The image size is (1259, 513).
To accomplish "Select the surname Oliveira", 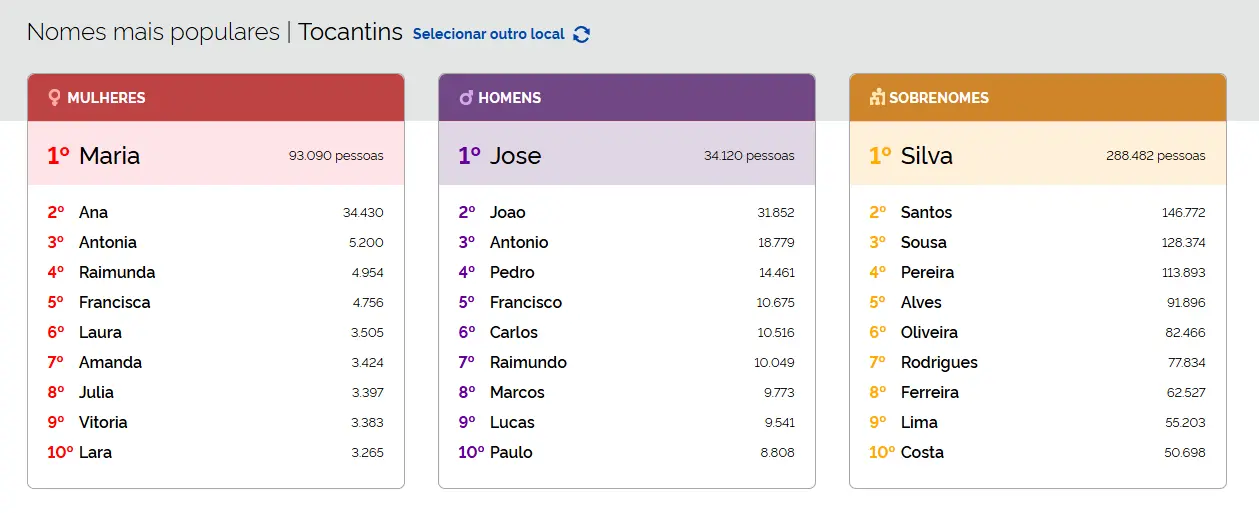I will 929,332.
